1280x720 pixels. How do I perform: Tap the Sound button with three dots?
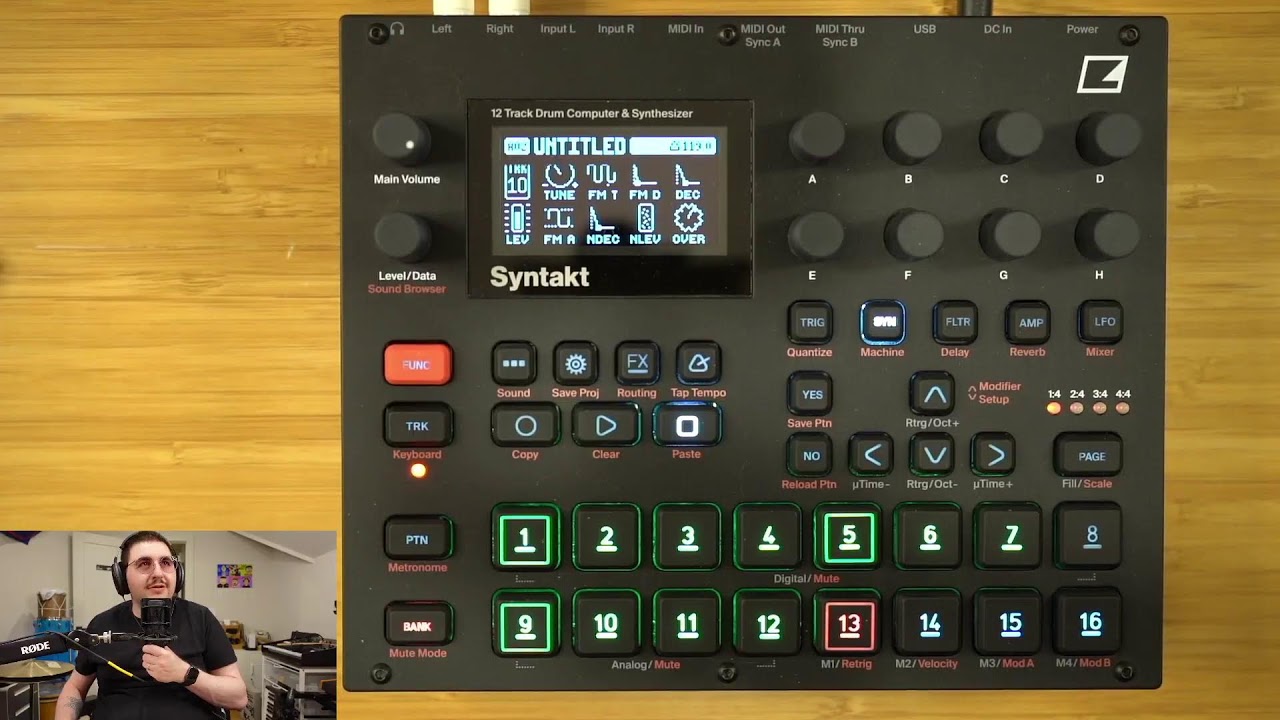[x=514, y=365]
